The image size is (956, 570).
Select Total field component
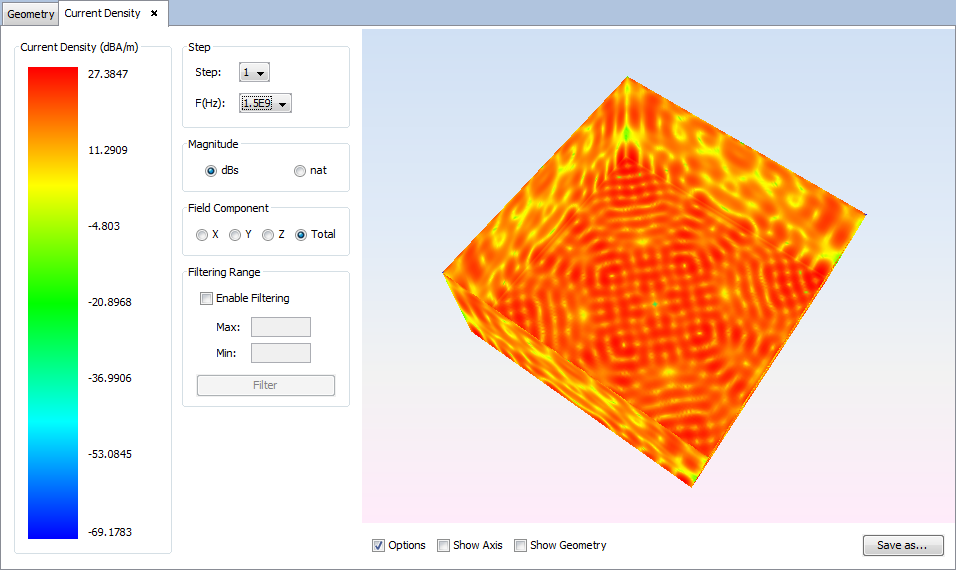coord(301,235)
